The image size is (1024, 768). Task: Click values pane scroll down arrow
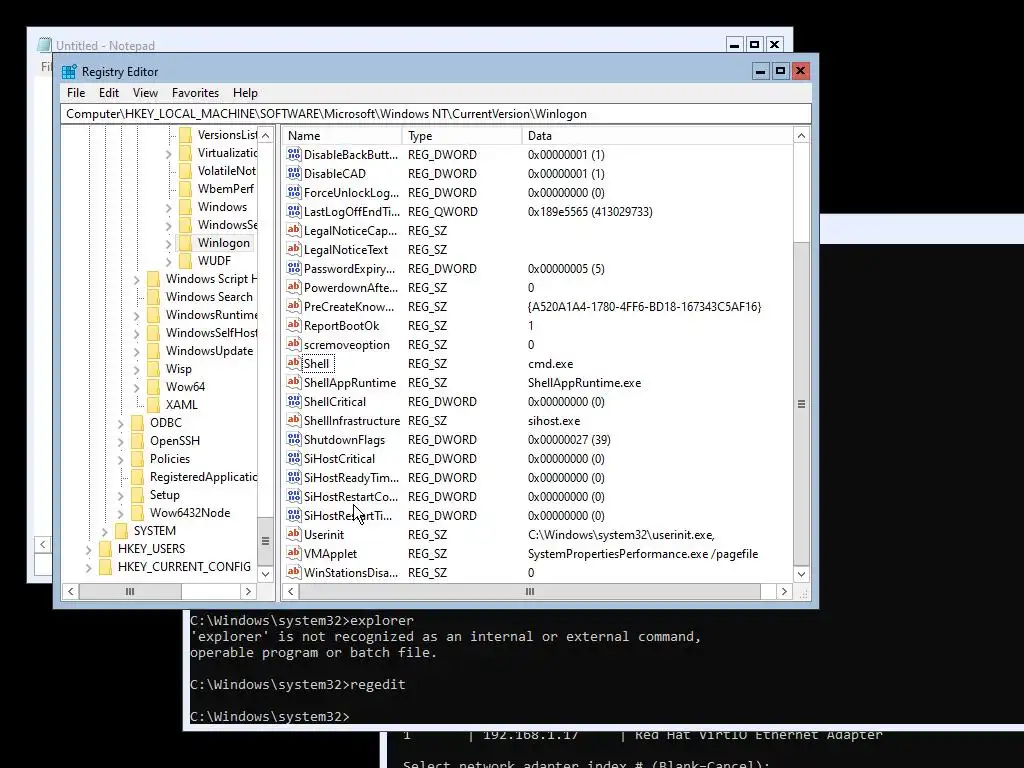click(x=801, y=574)
